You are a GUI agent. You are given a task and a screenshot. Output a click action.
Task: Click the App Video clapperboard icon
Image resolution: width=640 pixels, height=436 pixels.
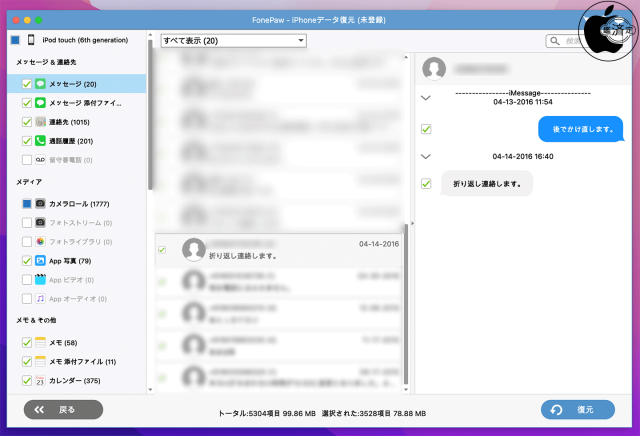click(x=40, y=280)
